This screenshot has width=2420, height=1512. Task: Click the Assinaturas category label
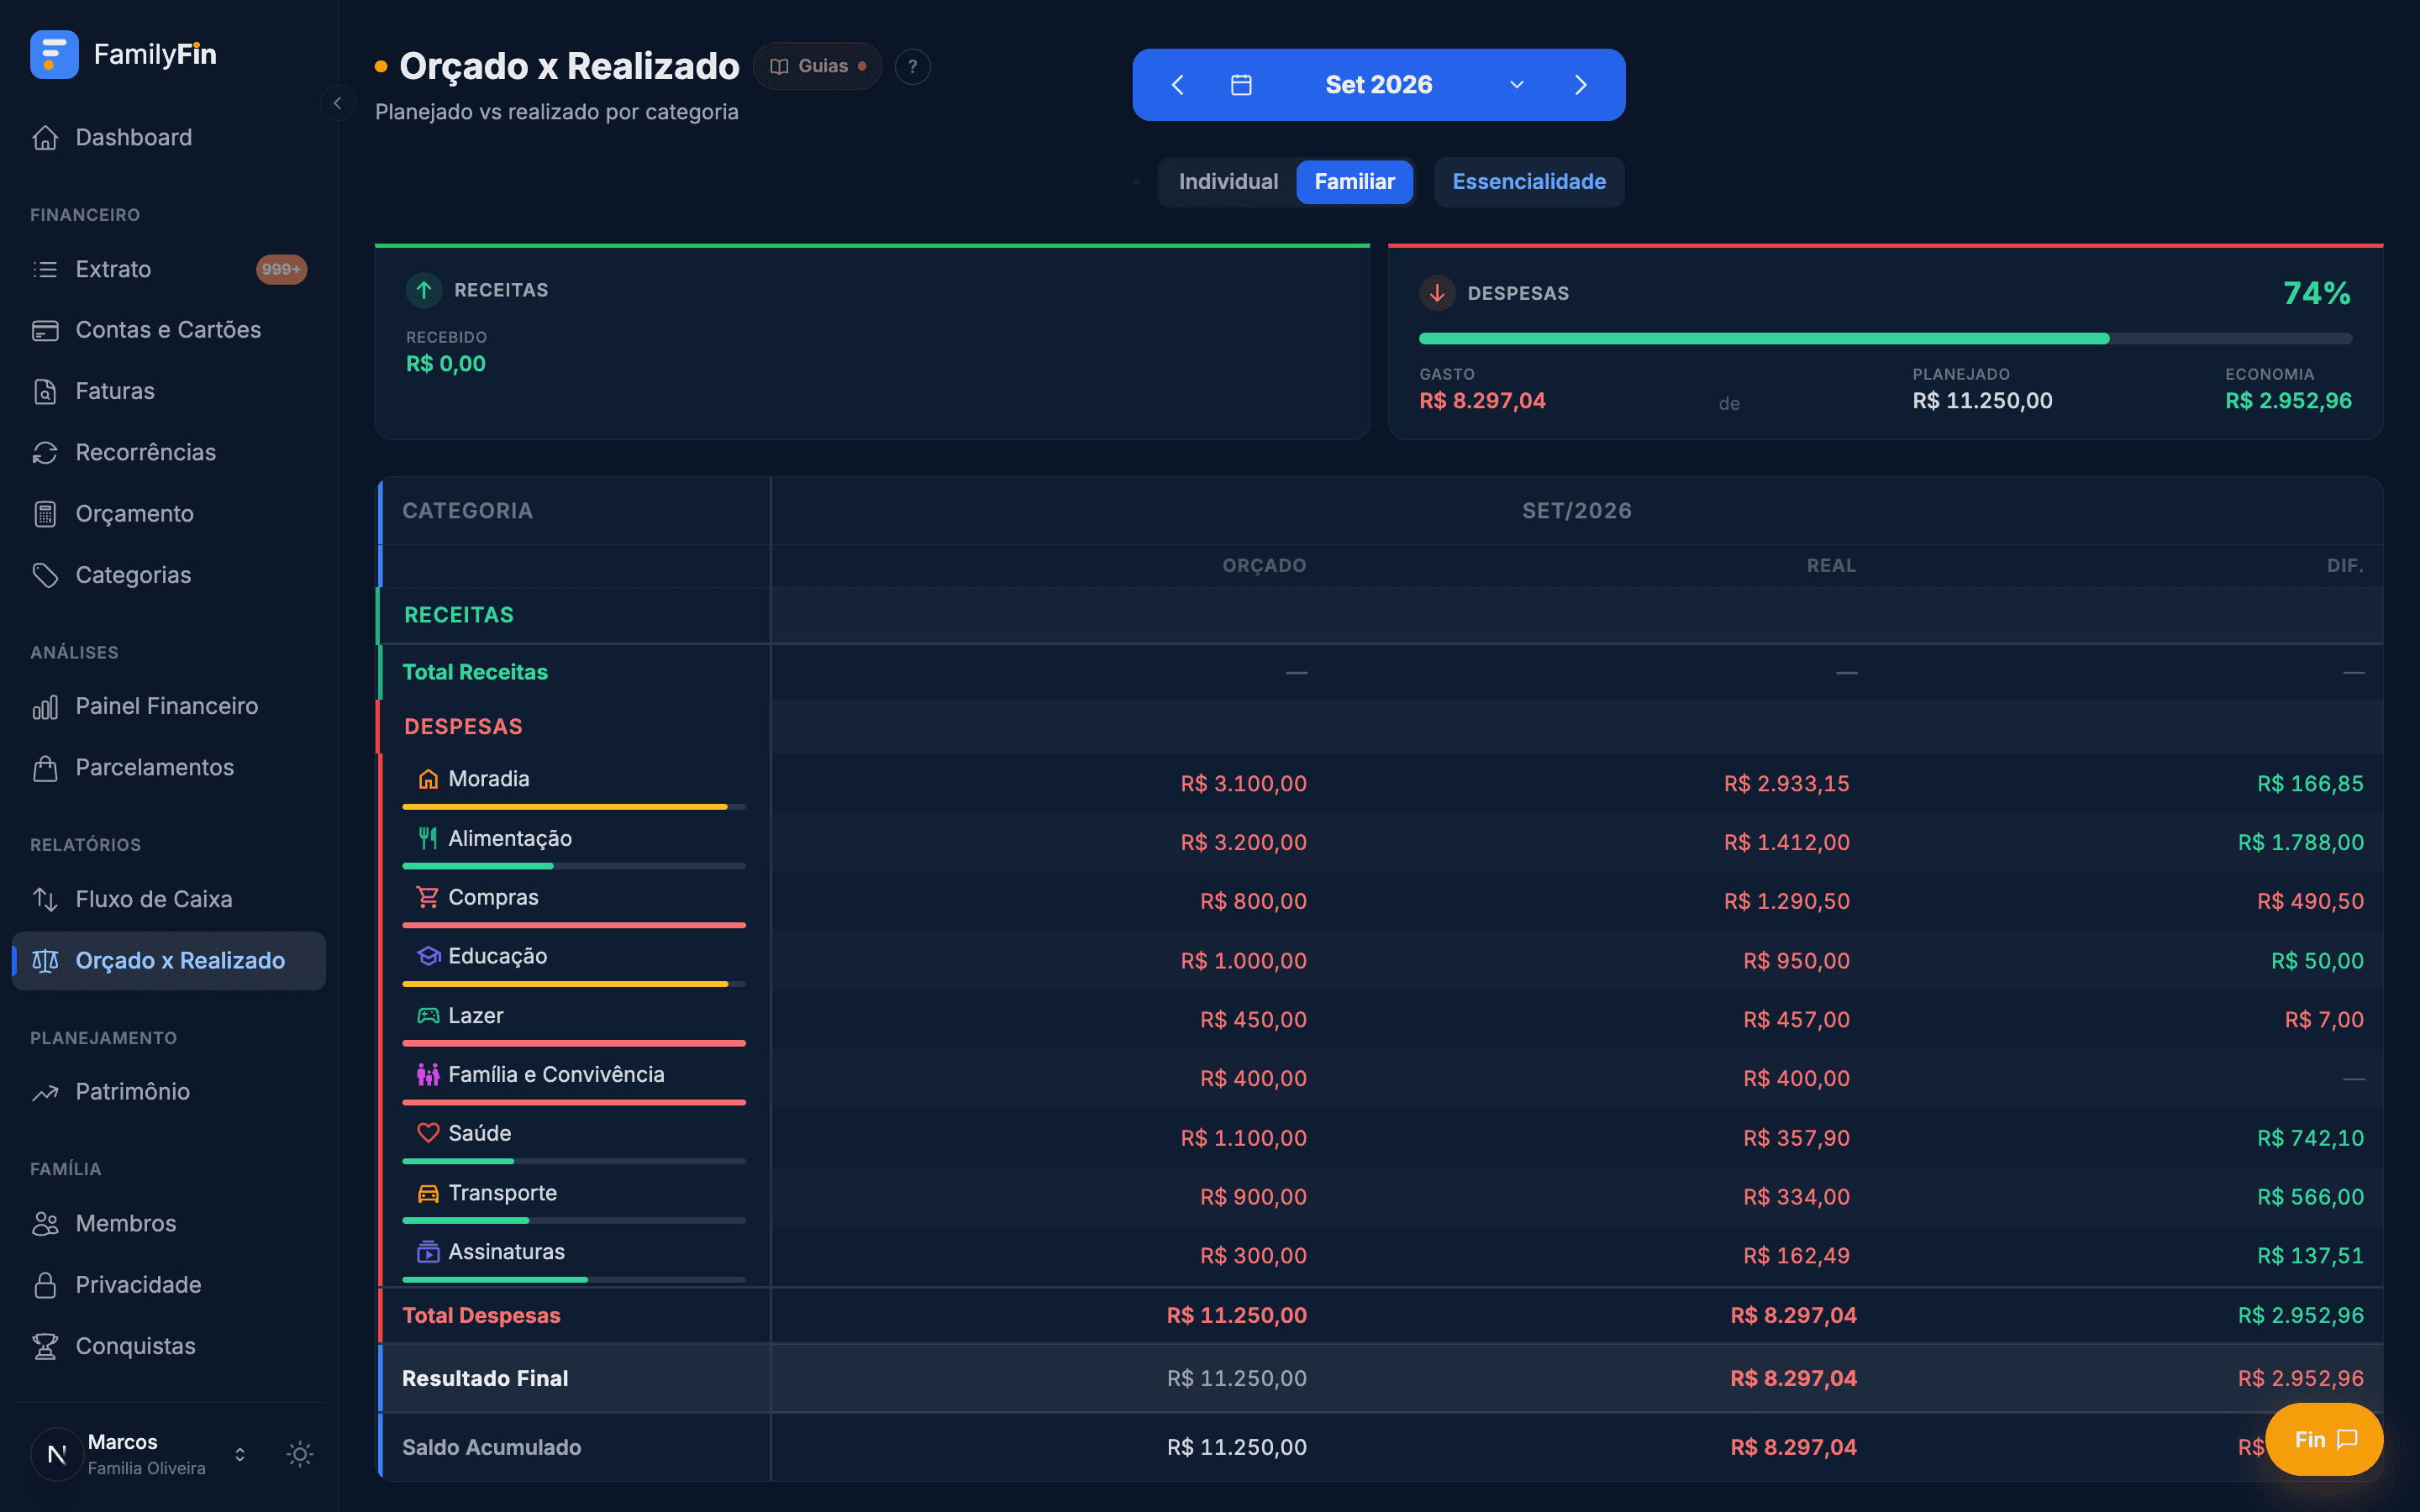tap(506, 1252)
